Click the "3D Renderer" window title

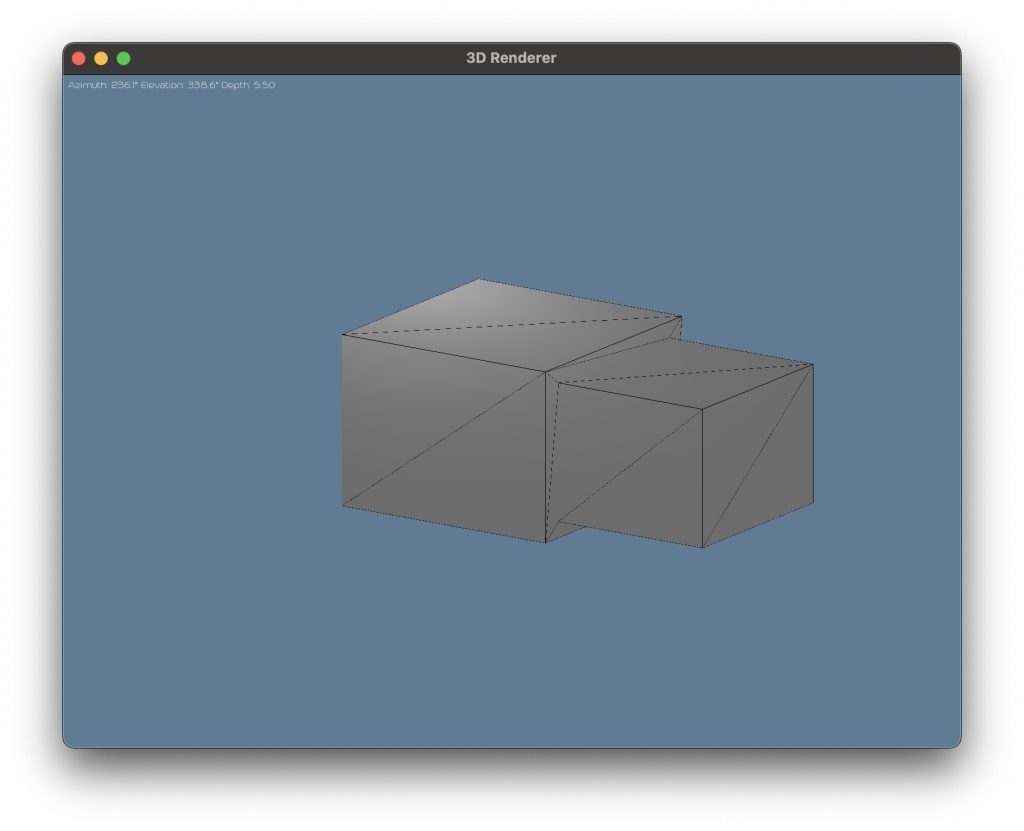point(511,58)
